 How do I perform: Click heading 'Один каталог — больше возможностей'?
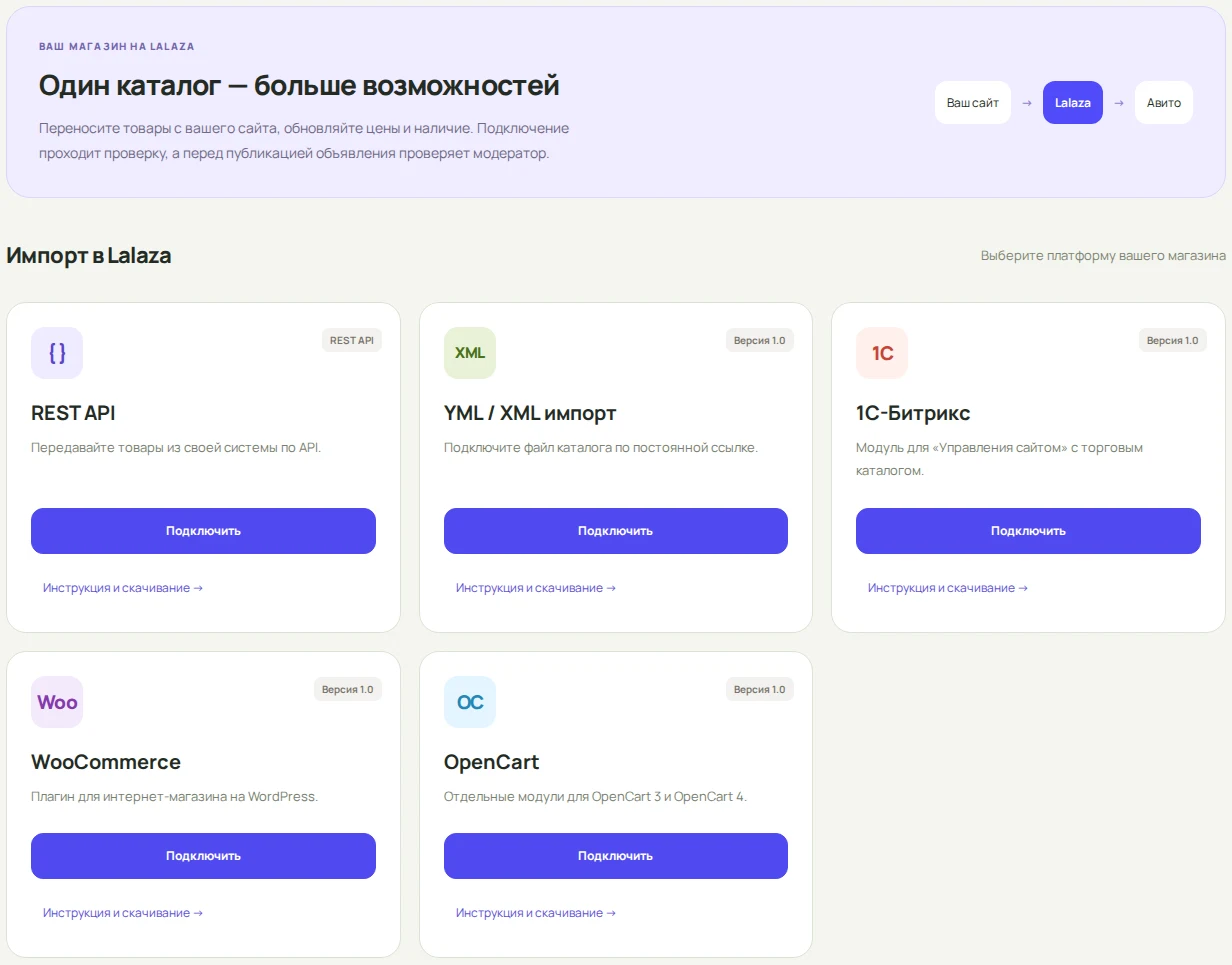click(299, 85)
